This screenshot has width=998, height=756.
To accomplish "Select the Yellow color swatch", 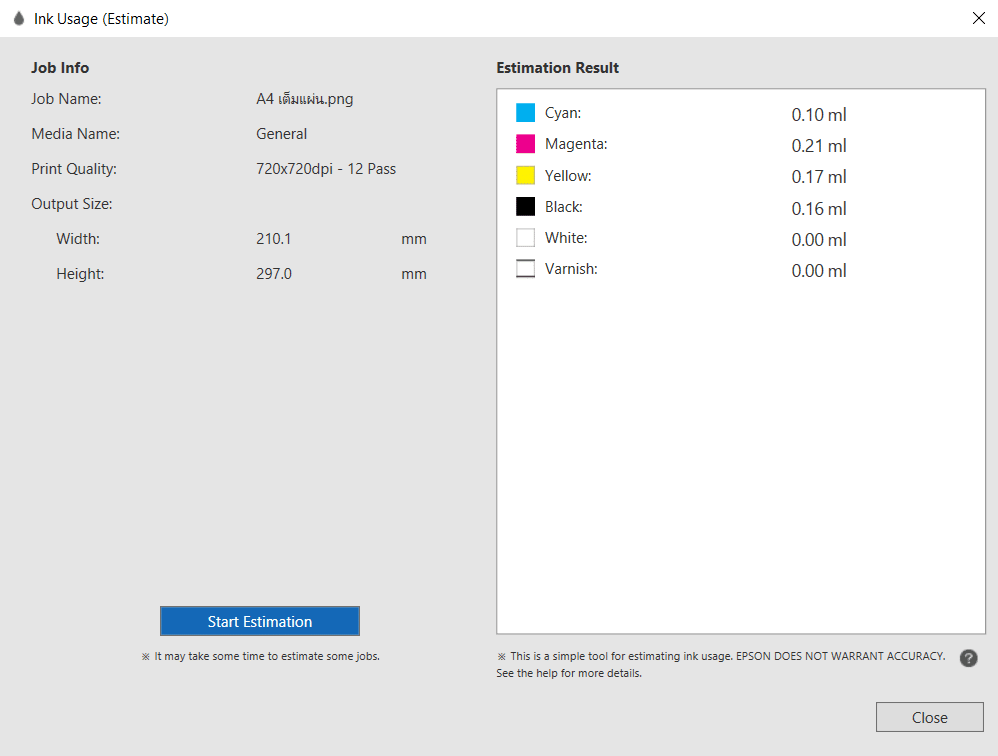I will (x=525, y=176).
